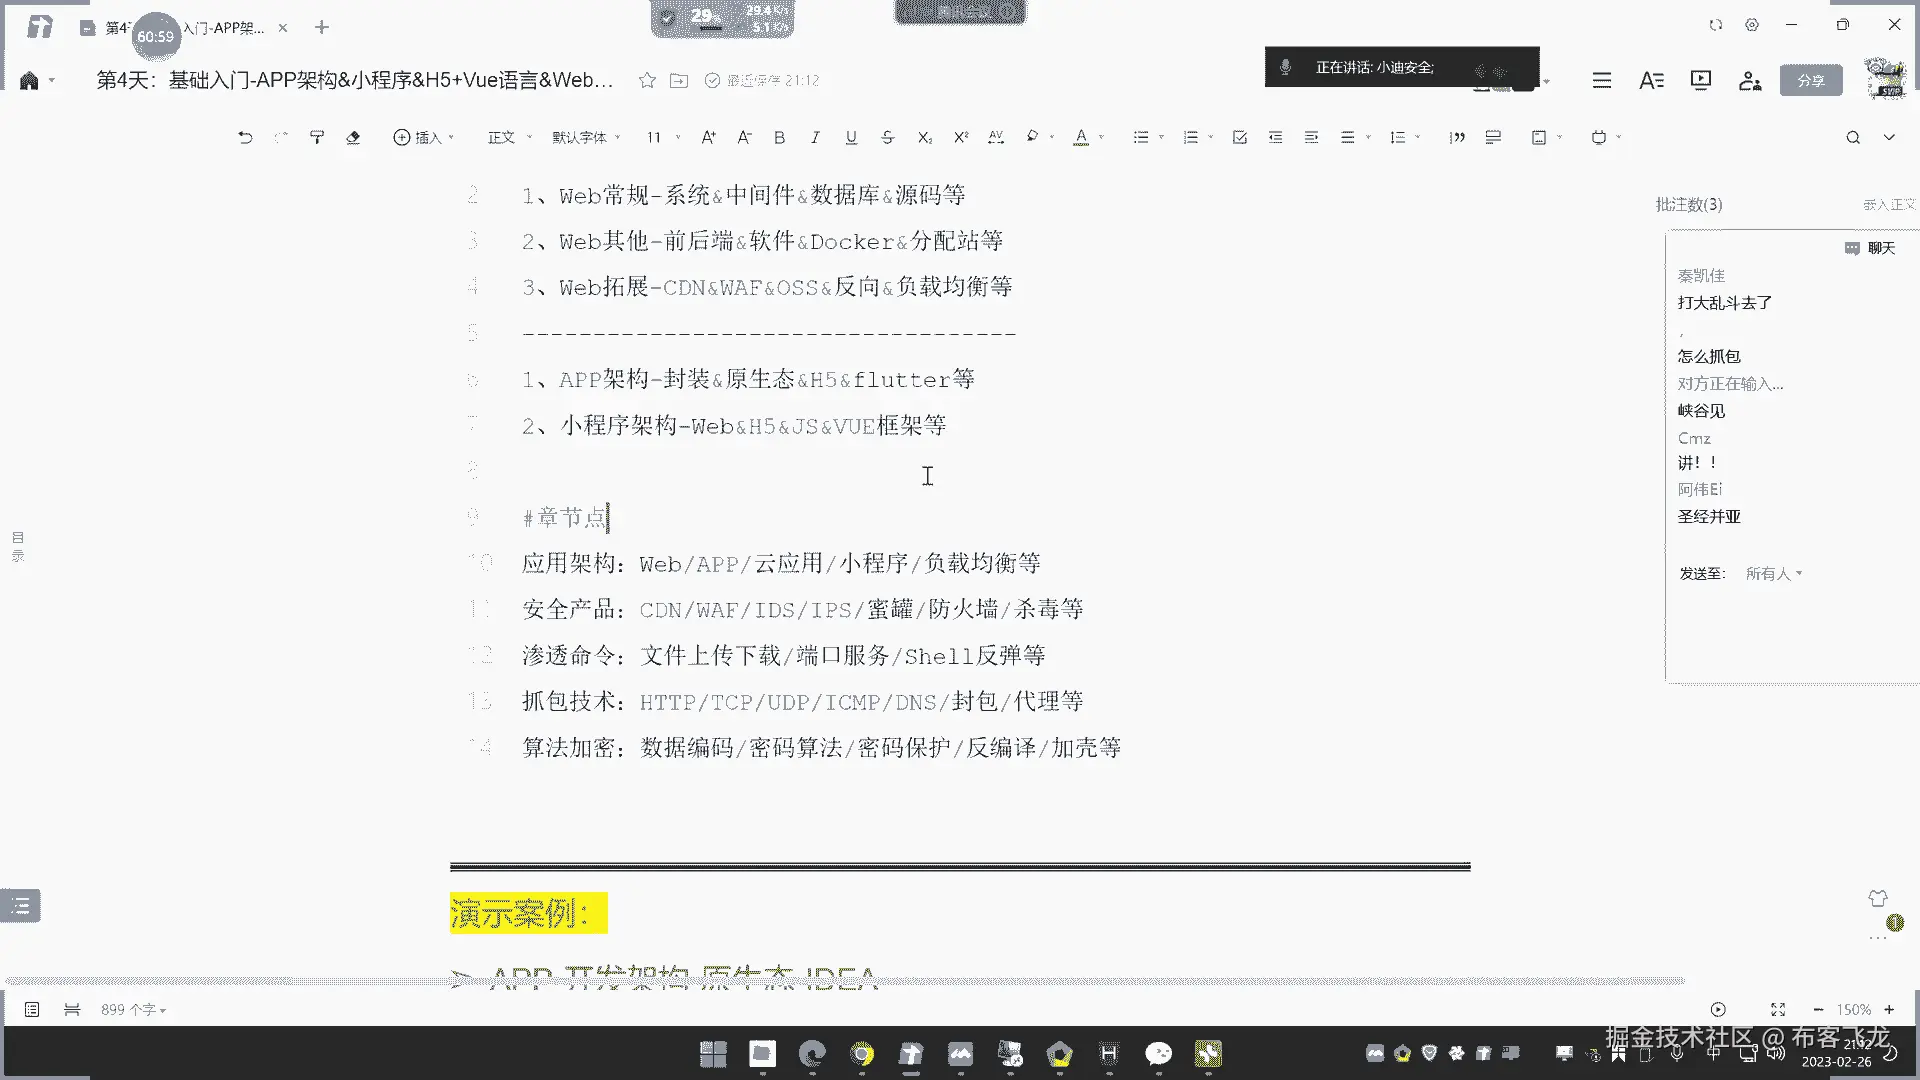Star this document as favorite
The width and height of the screenshot is (1920, 1080).
click(647, 80)
